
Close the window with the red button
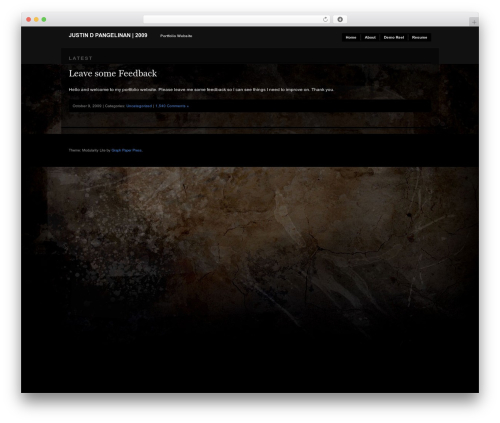29,20
